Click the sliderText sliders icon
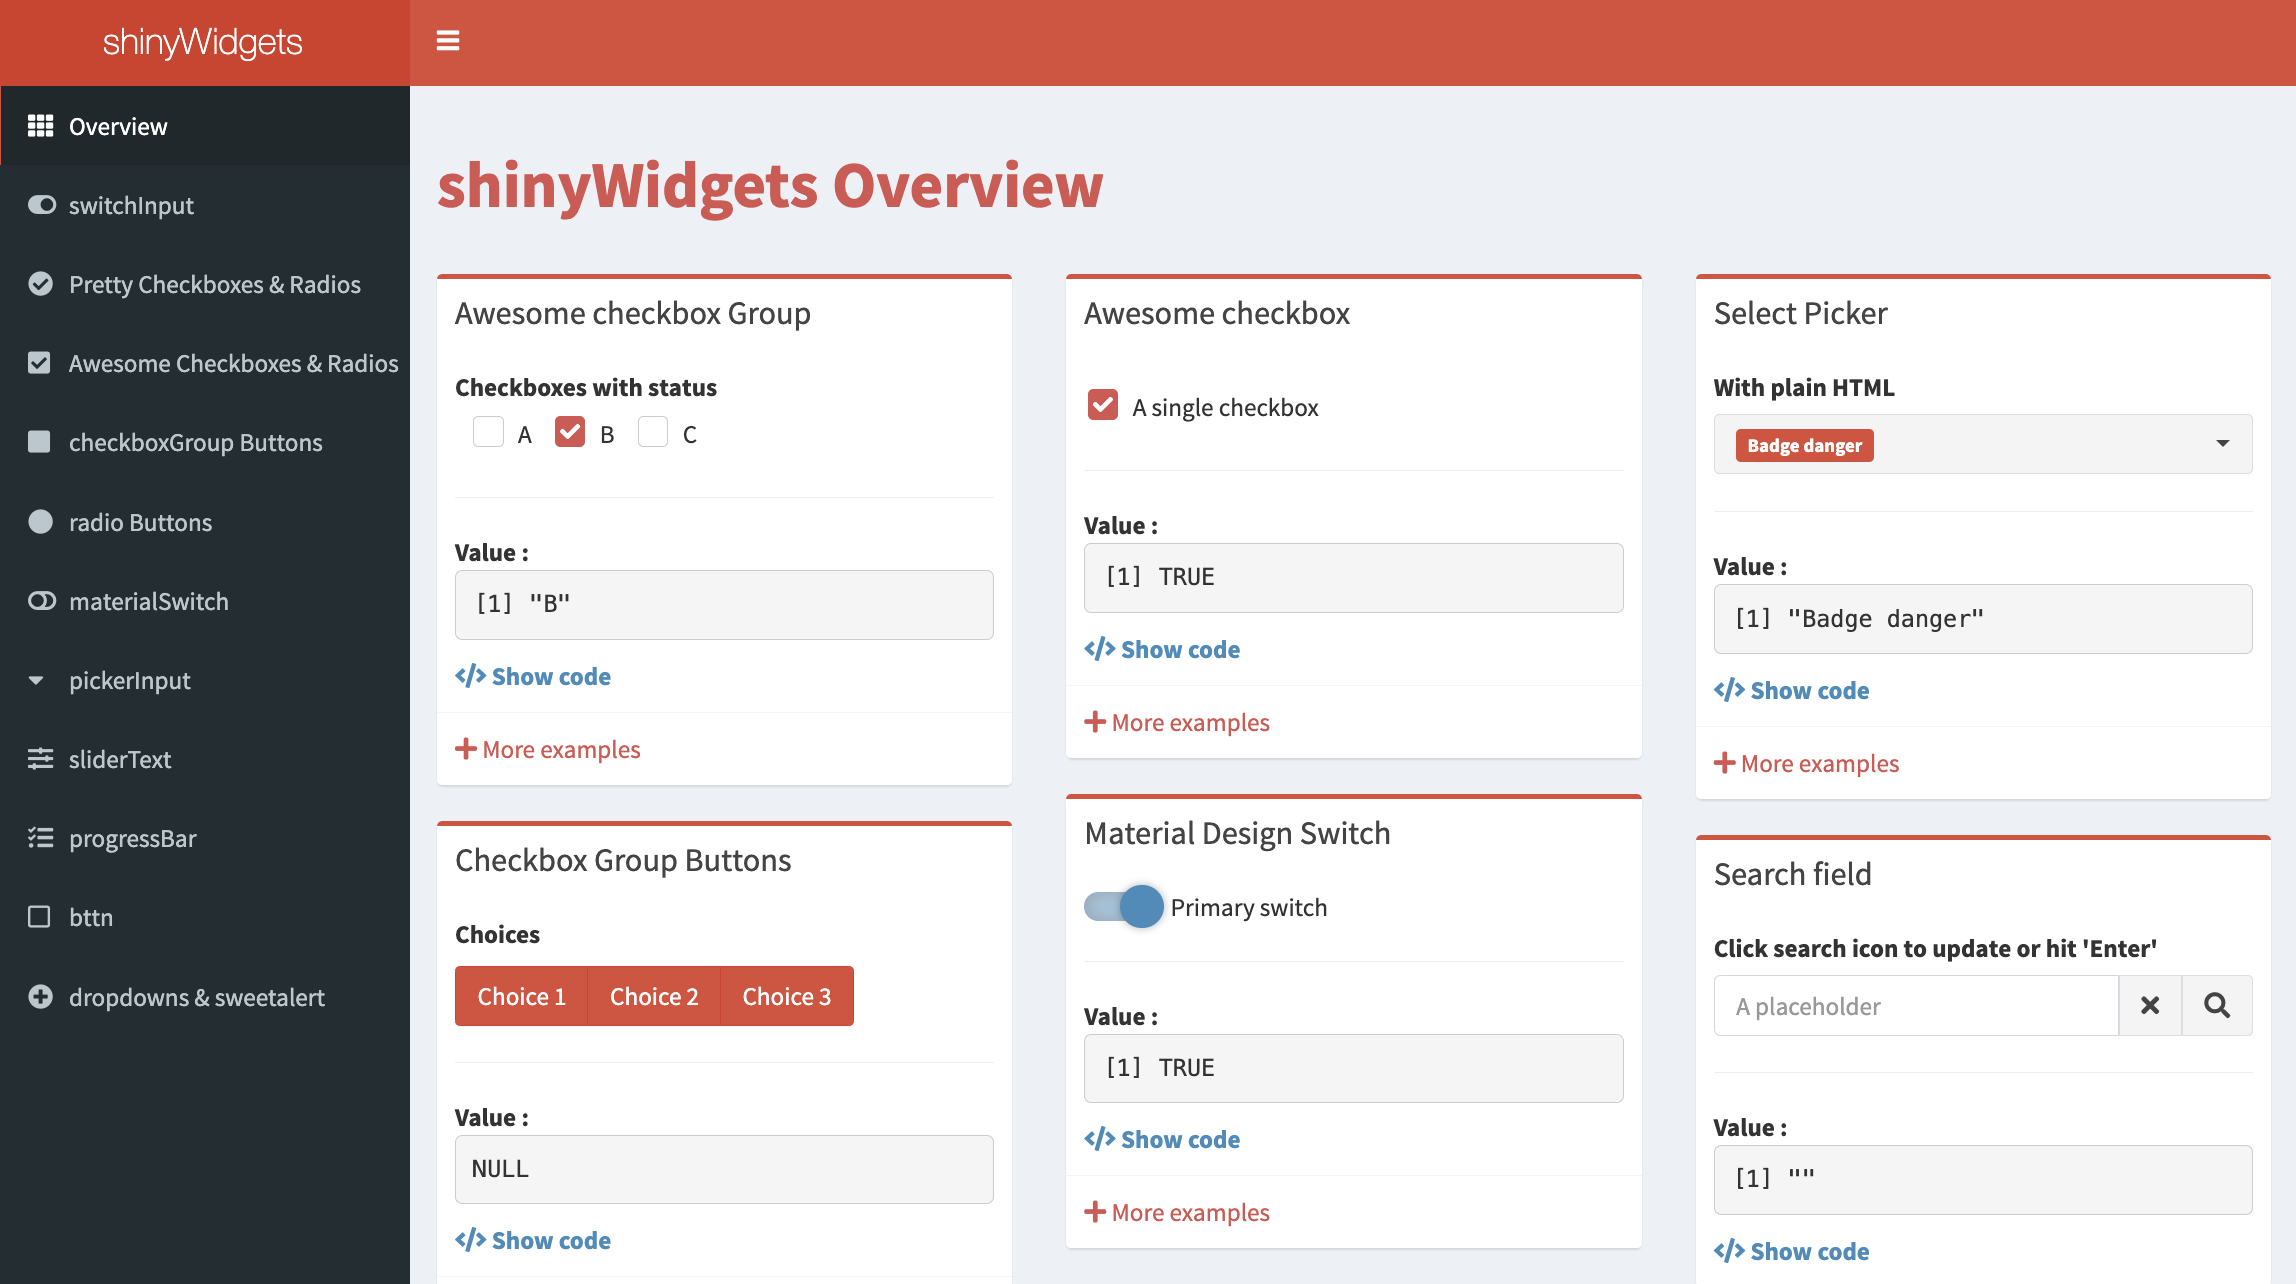 40,759
